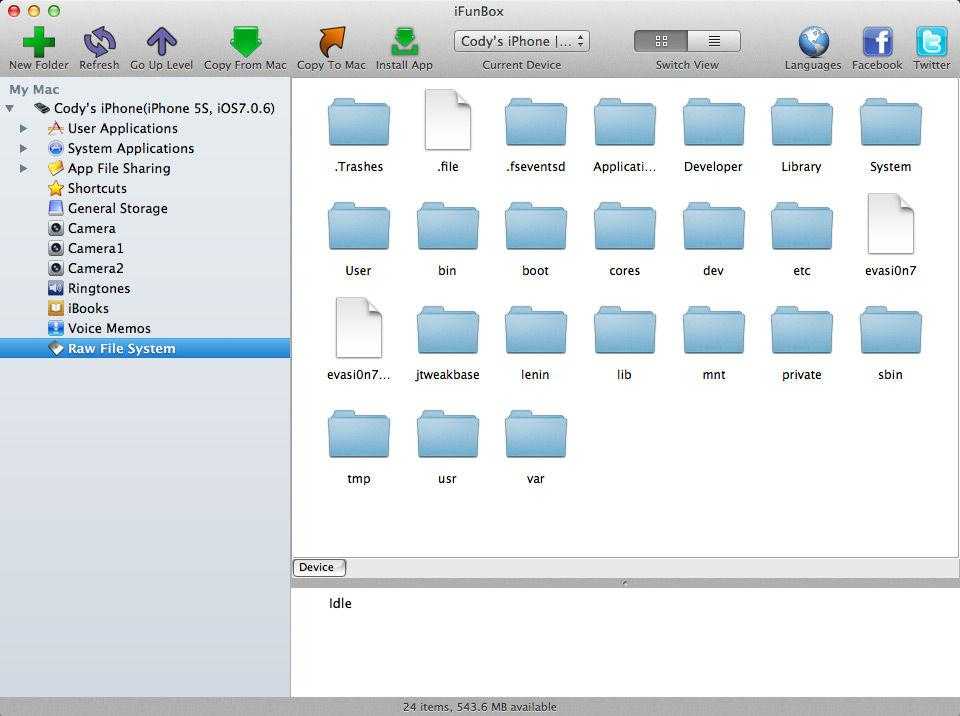
Task: Expand User Applications tree node
Action: tap(23, 129)
